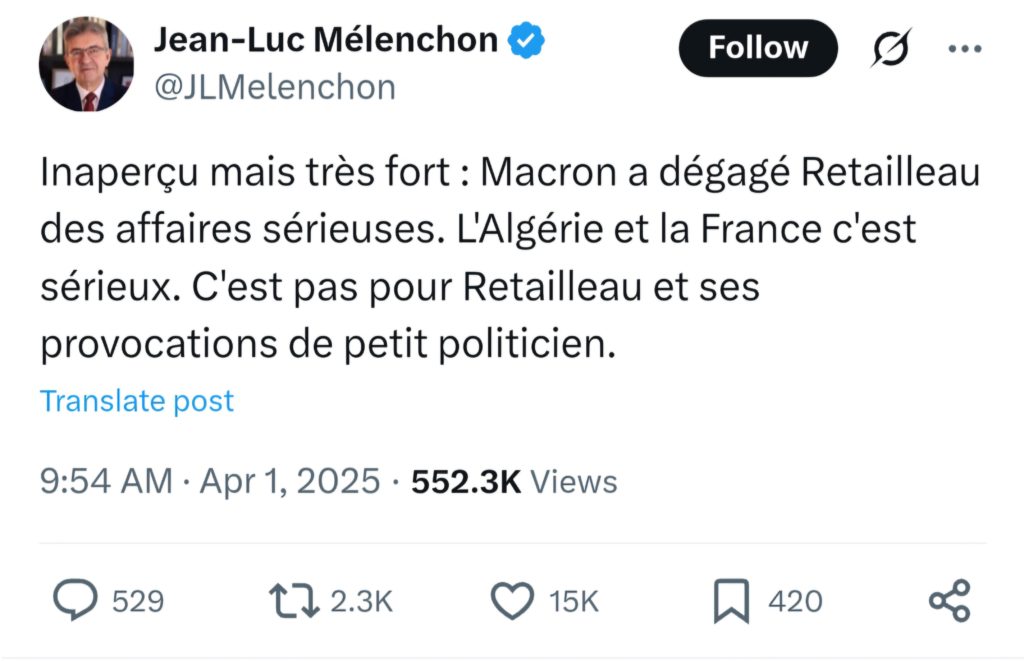Click the Translate post link

137,401
